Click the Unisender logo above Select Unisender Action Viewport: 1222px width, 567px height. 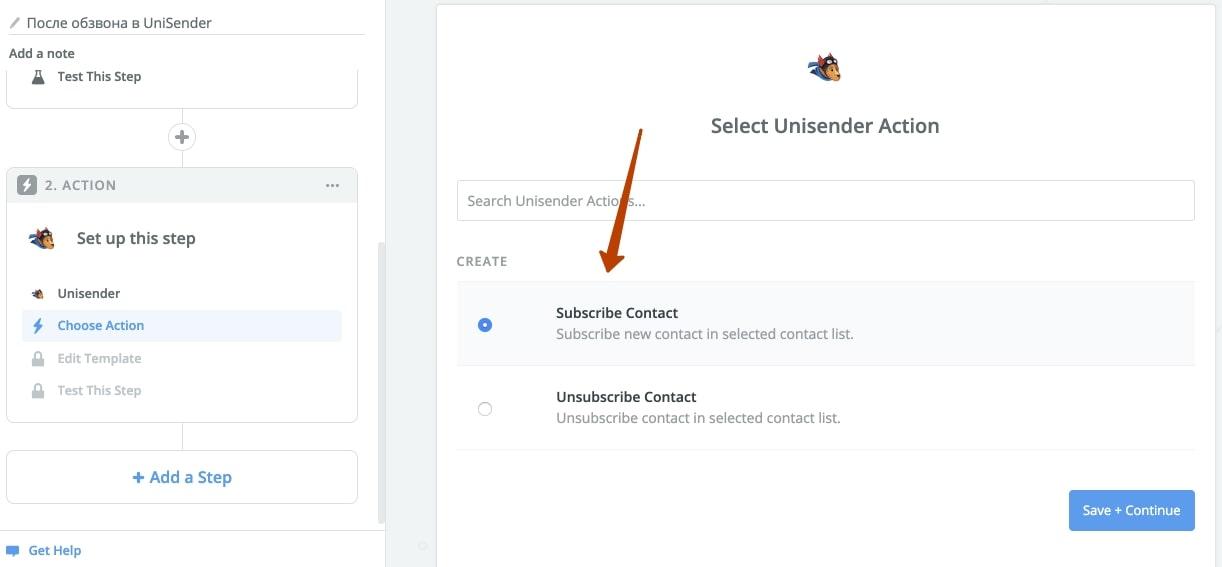(824, 68)
